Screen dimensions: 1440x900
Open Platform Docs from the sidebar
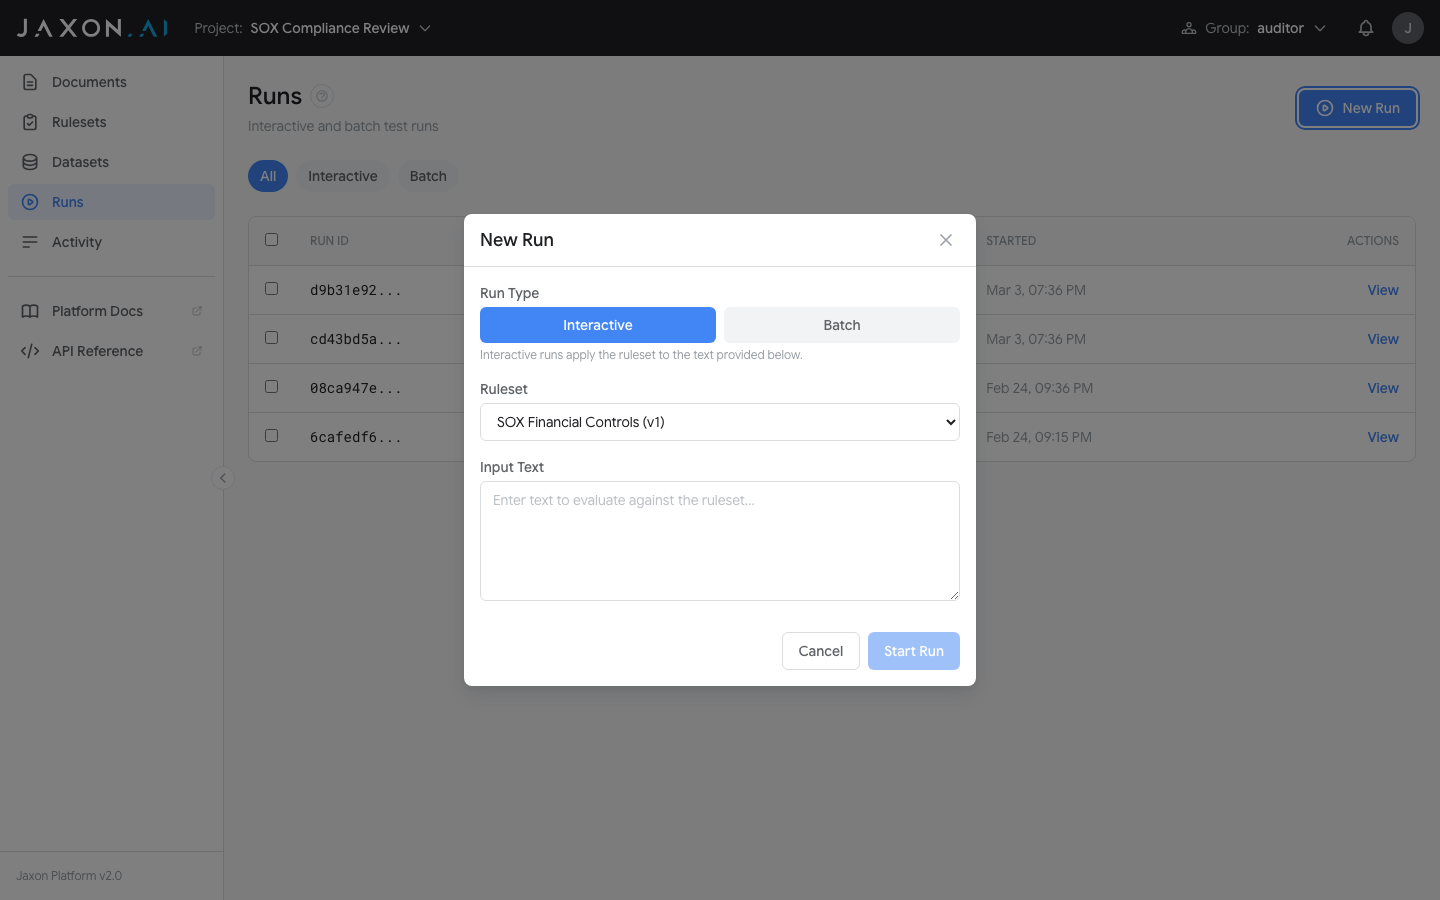coord(97,311)
